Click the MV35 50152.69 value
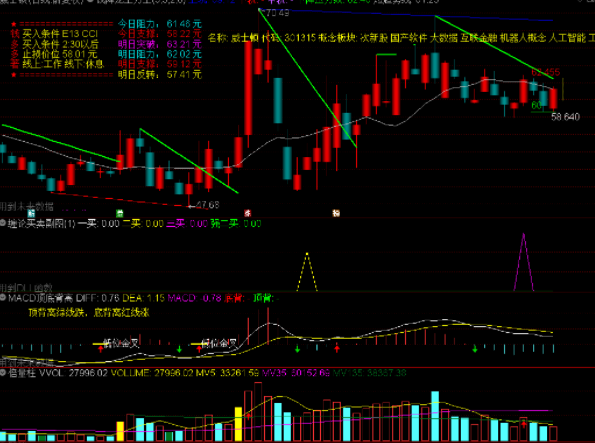The height and width of the screenshot is (443, 595). 296,373
